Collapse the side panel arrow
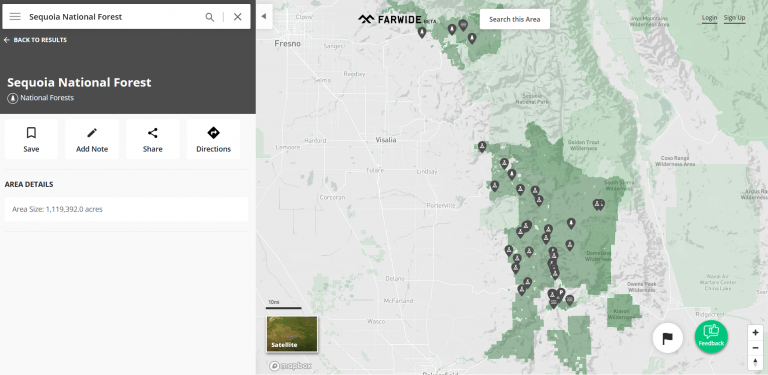The height and width of the screenshot is (375, 768). coord(264,17)
